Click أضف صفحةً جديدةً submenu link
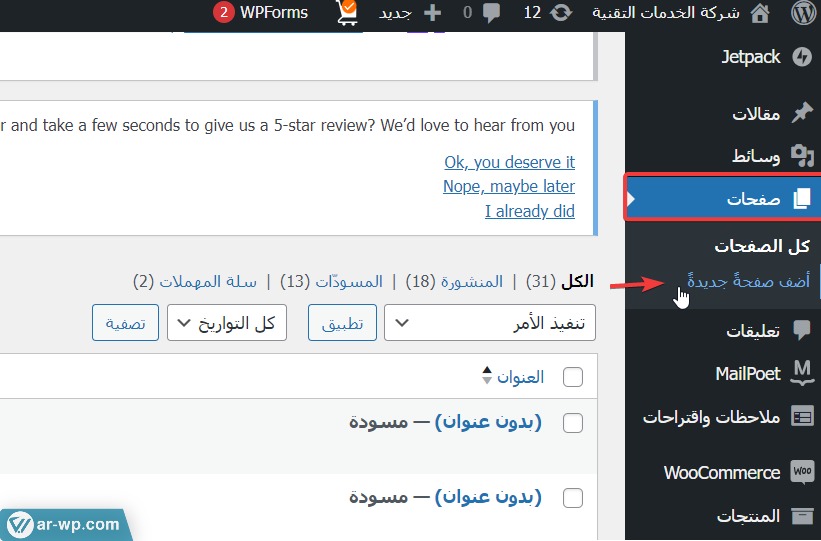Image resolution: width=821 pixels, height=541 pixels. pyautogui.click(x=748, y=281)
